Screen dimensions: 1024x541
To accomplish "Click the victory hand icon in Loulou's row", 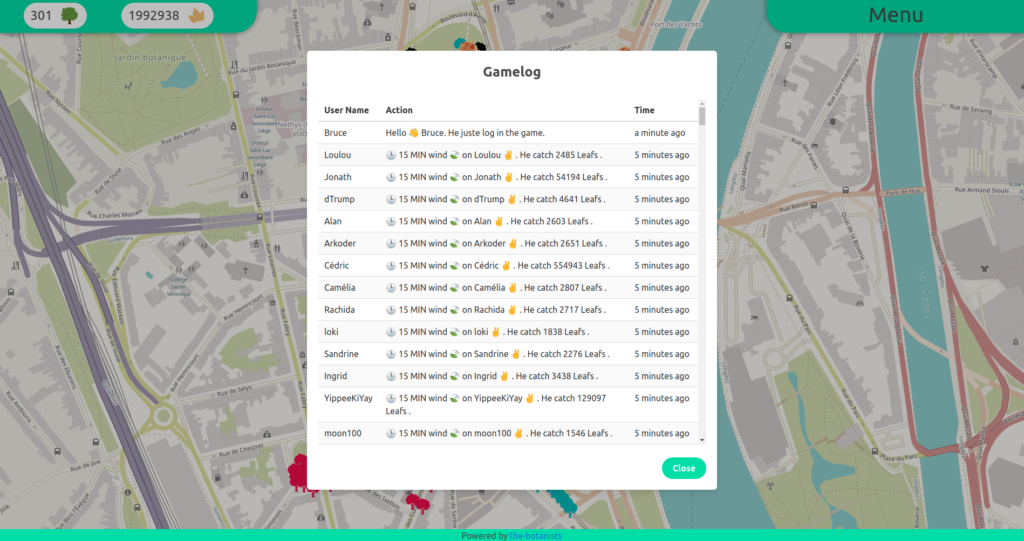I will coord(508,155).
